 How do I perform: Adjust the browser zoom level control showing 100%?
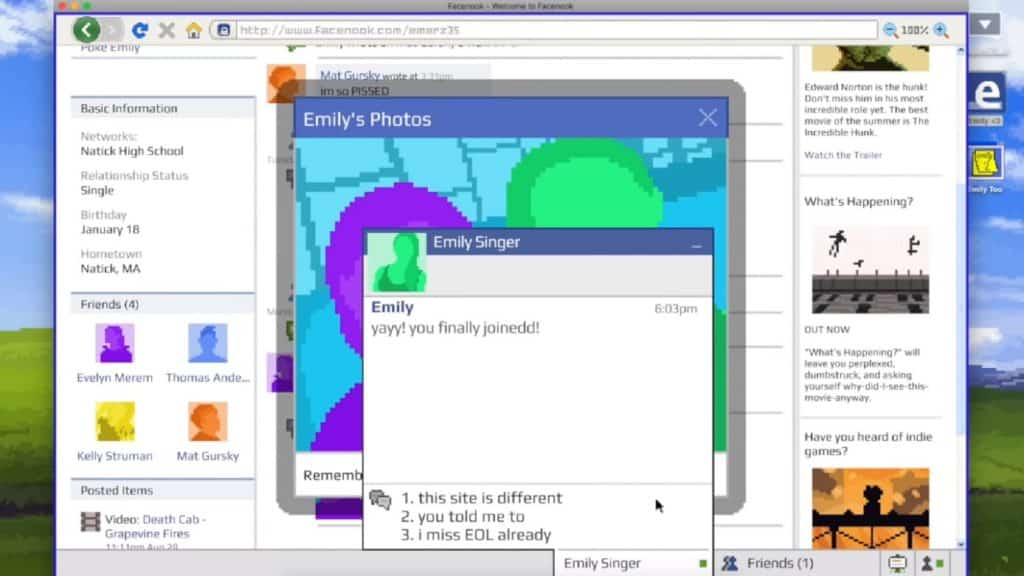click(x=914, y=29)
